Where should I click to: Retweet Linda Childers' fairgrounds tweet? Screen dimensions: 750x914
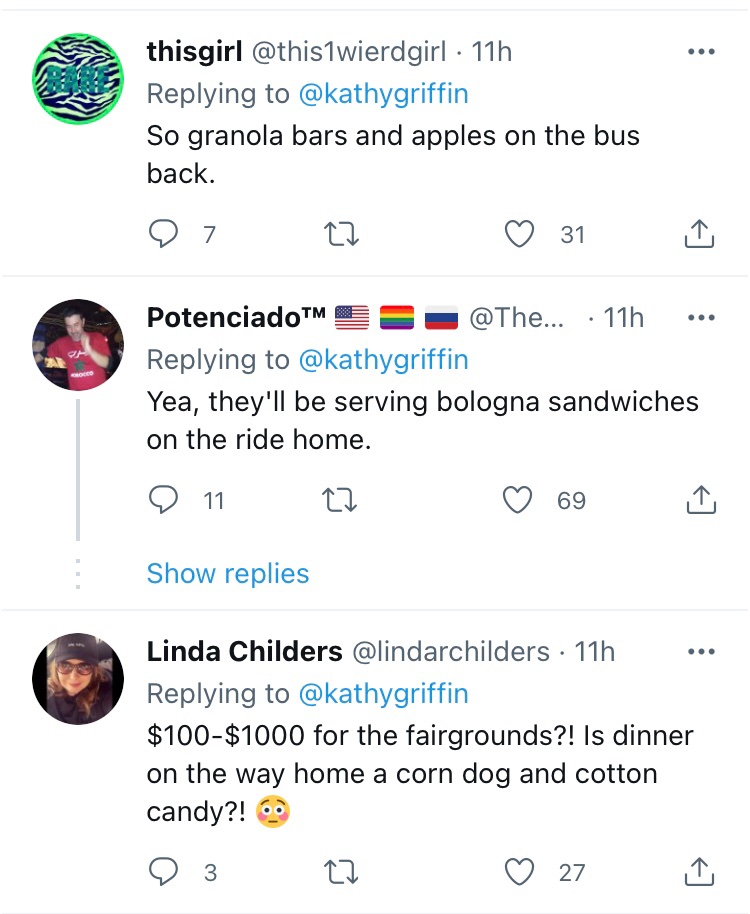point(342,872)
